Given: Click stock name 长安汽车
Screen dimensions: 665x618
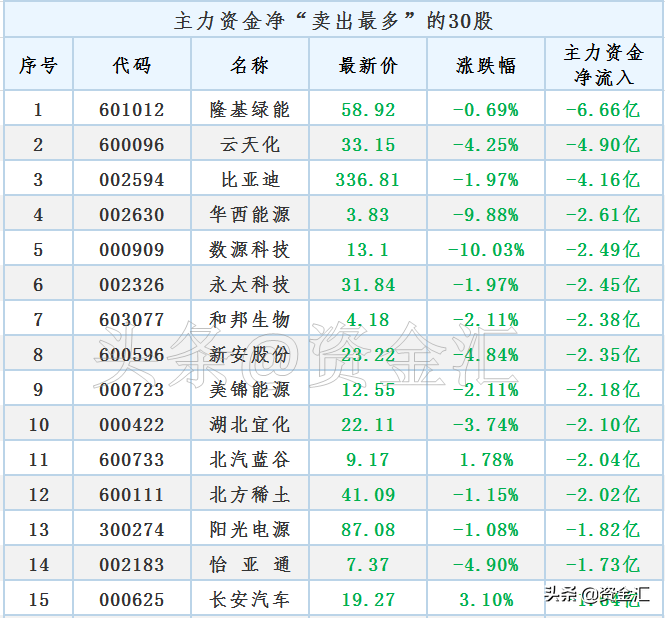Looking at the screenshot, I should [250, 599].
